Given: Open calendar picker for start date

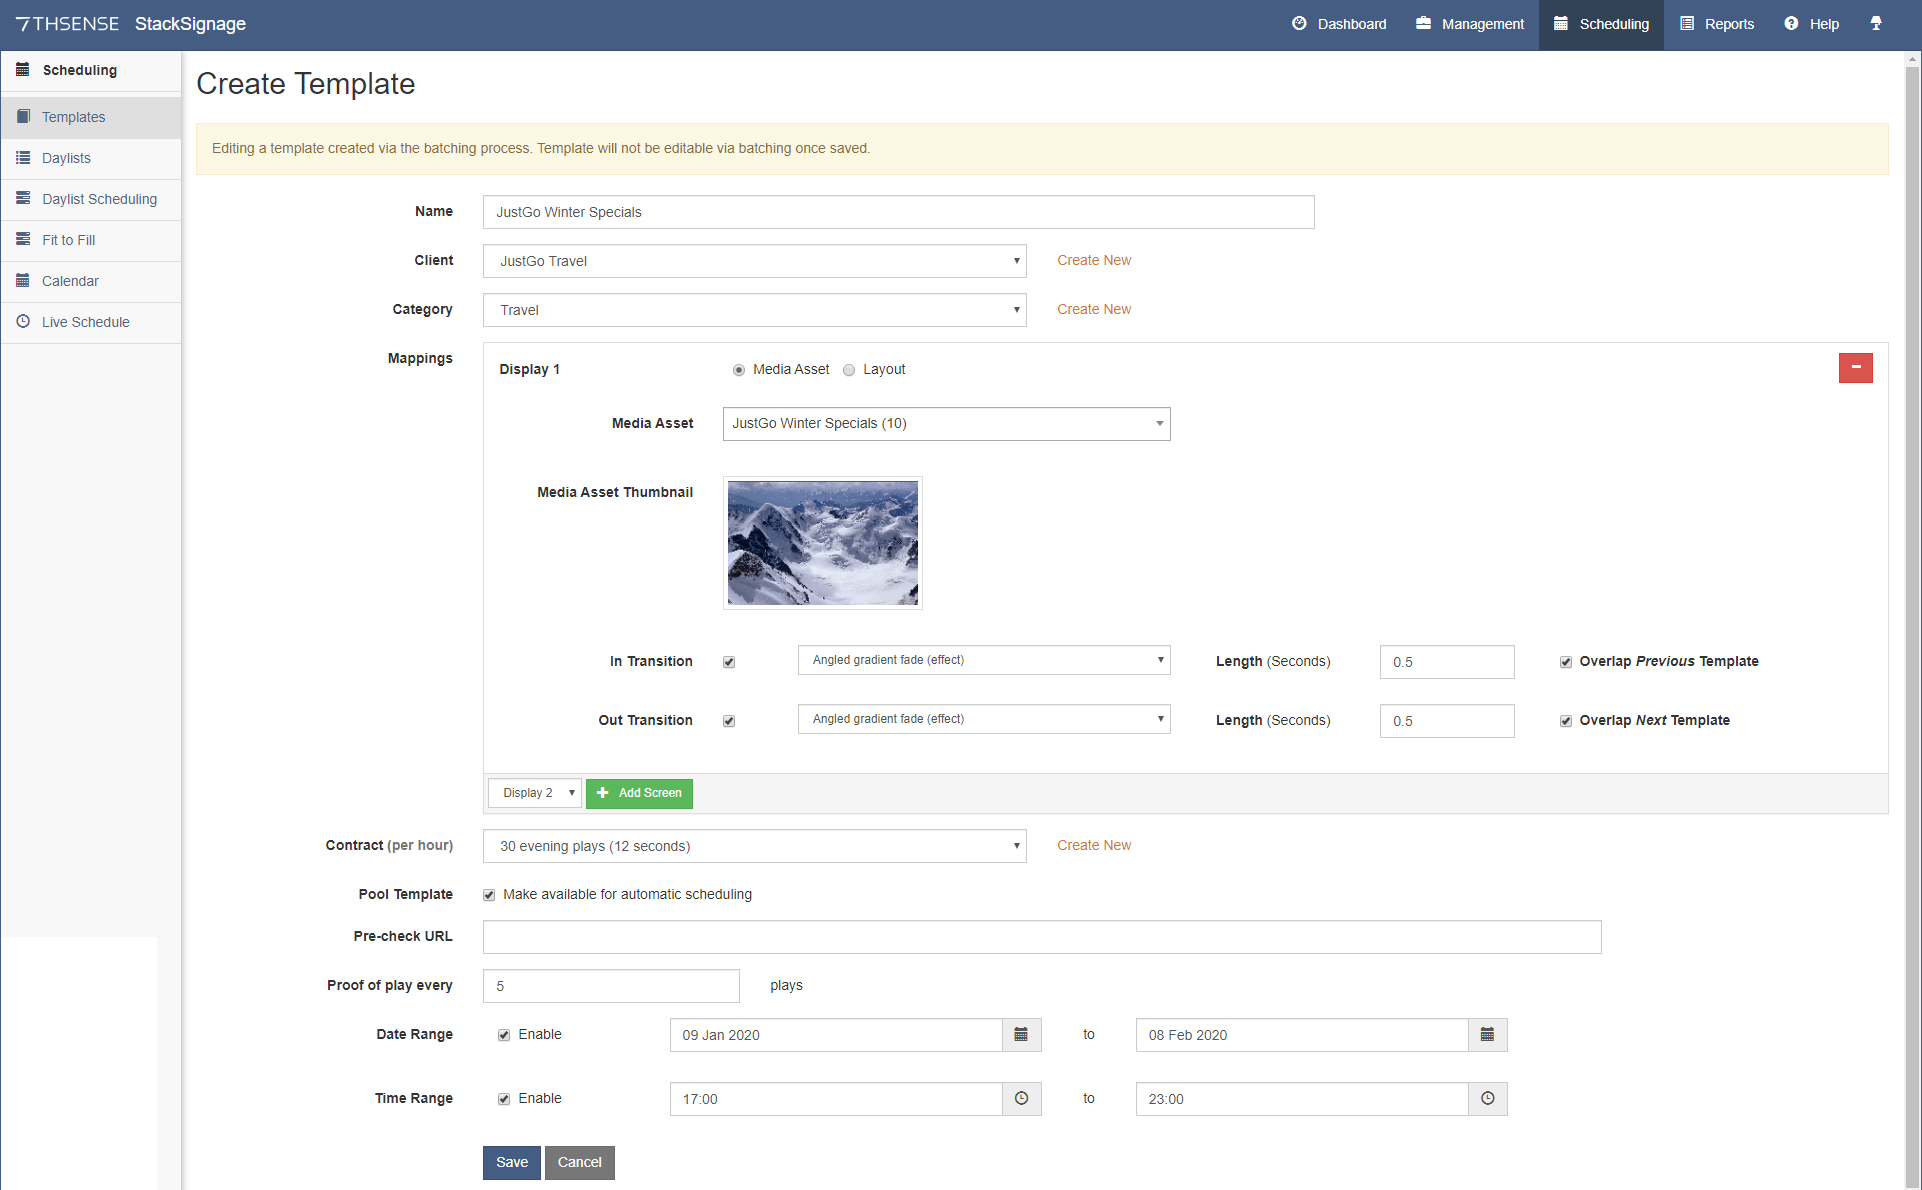Looking at the screenshot, I should tap(1021, 1035).
